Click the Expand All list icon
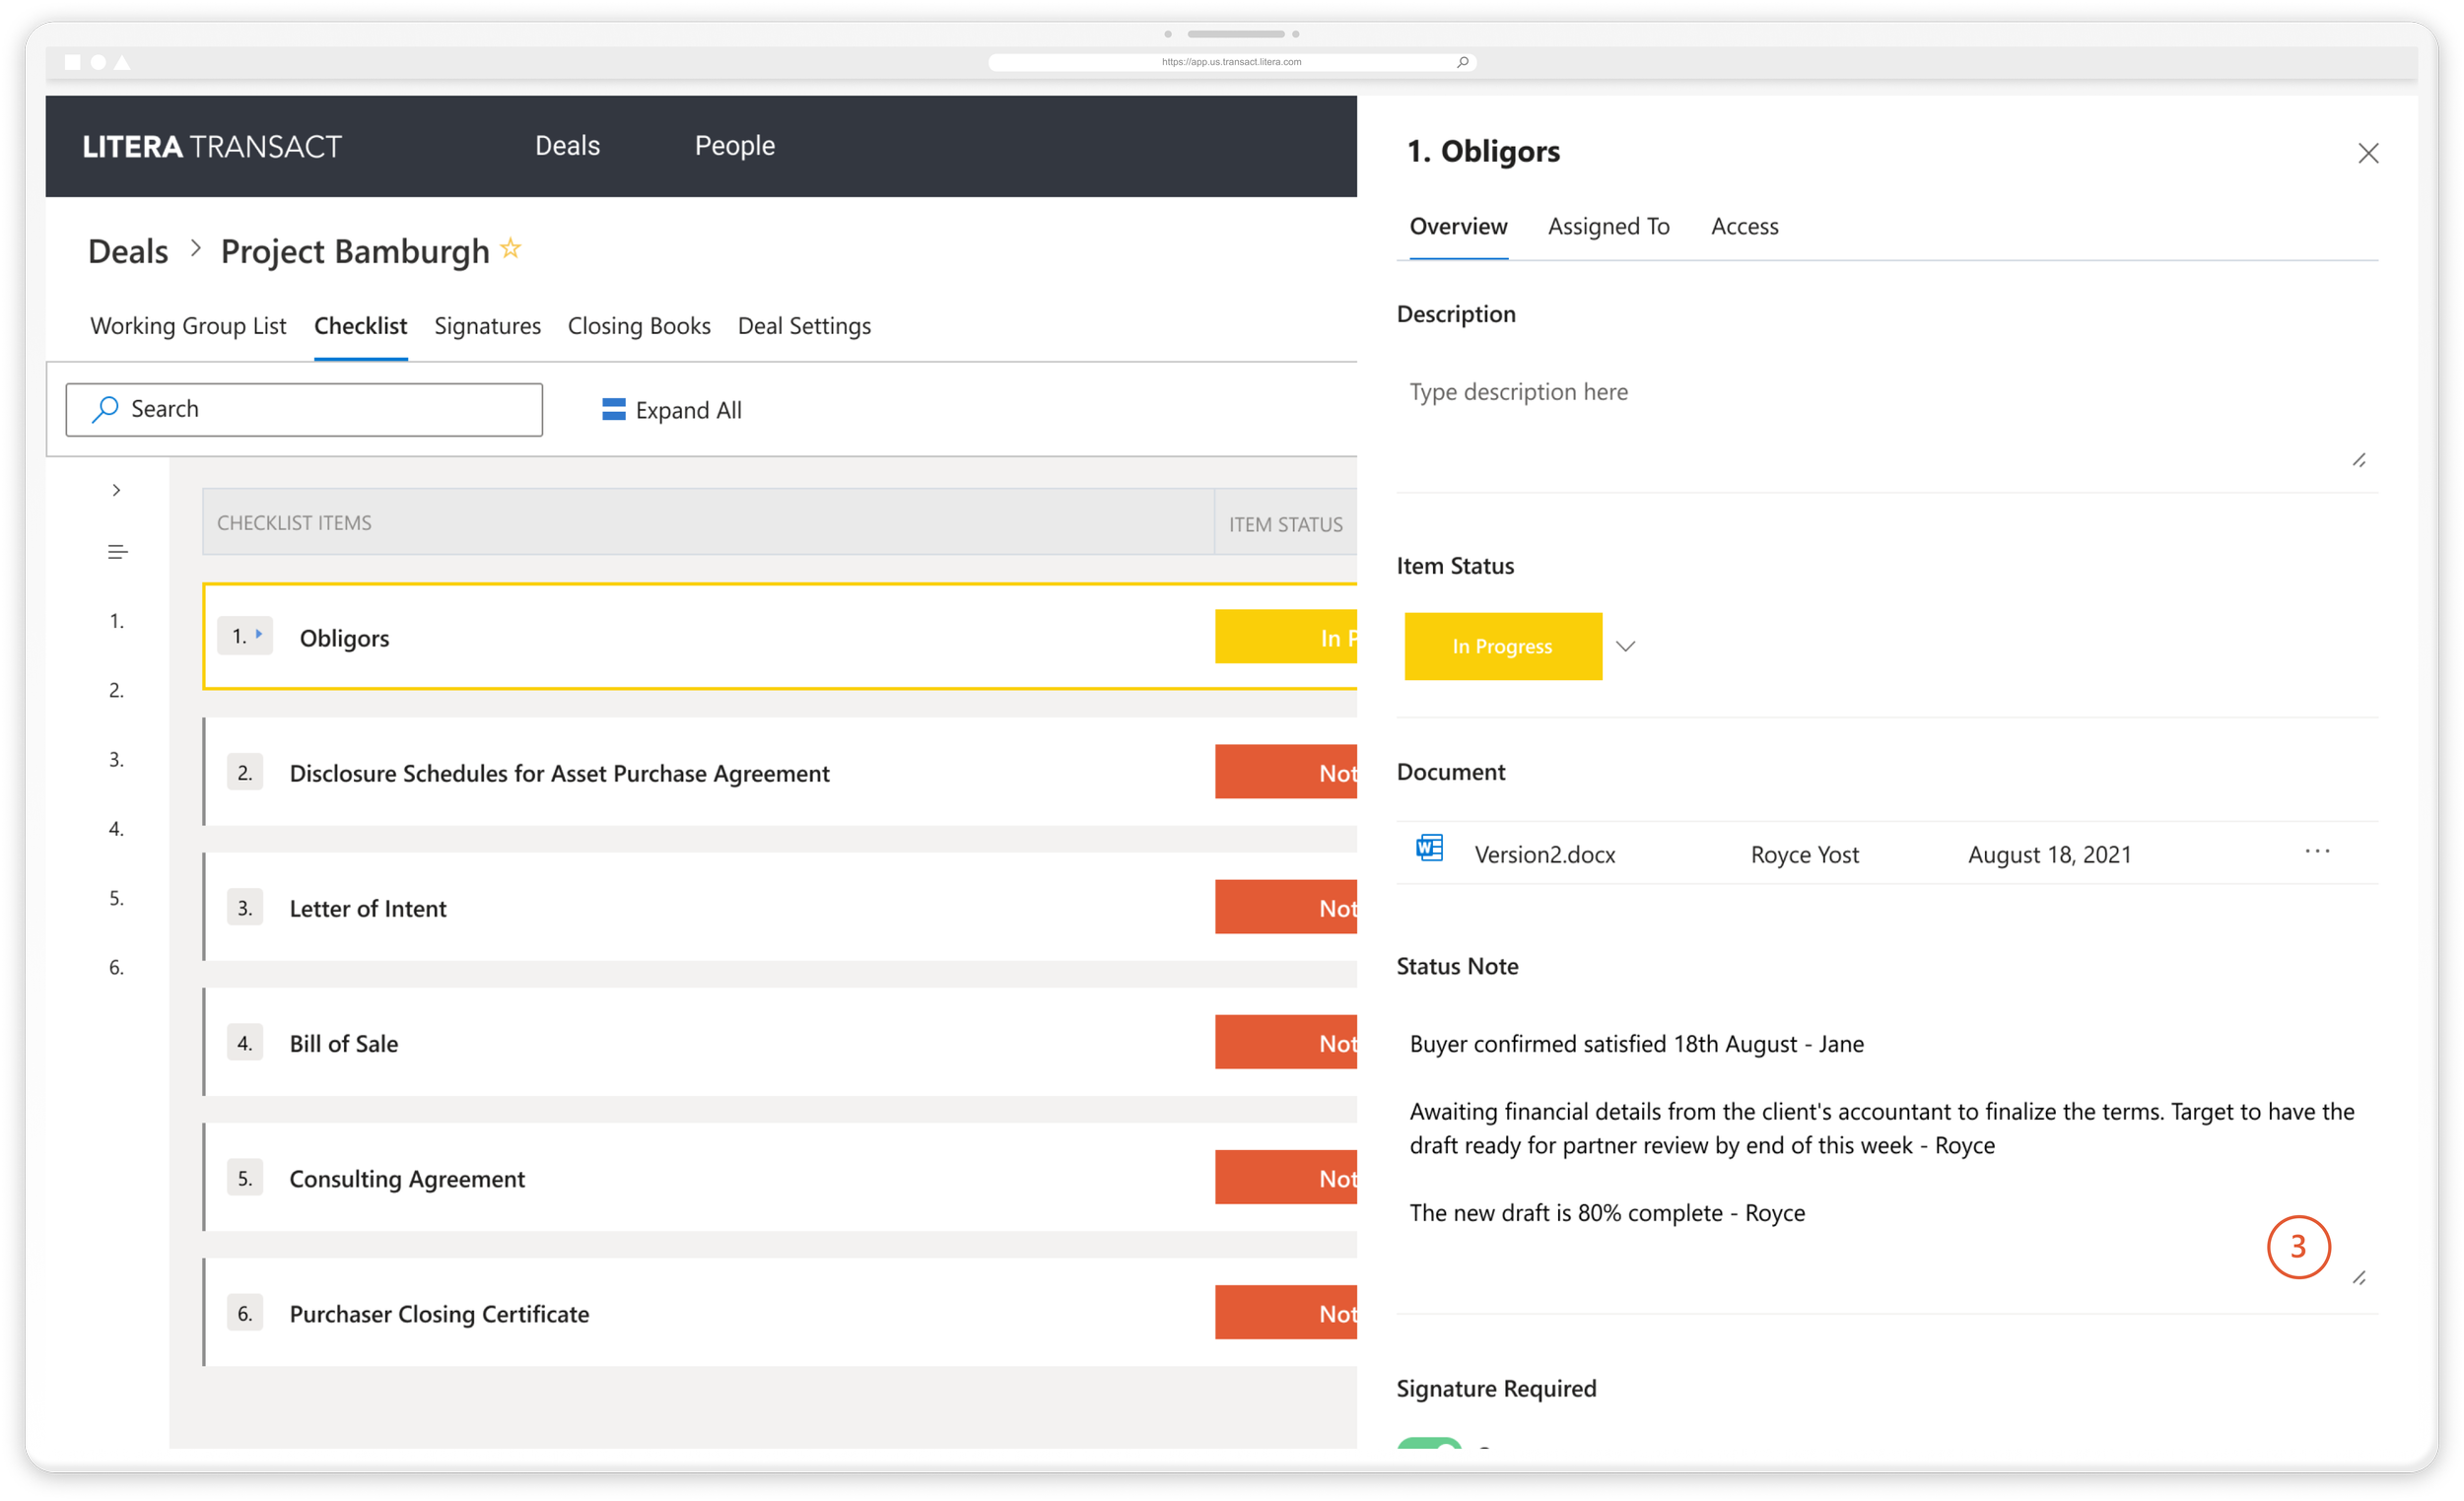The width and height of the screenshot is (2464, 1501). pyautogui.click(x=613, y=409)
